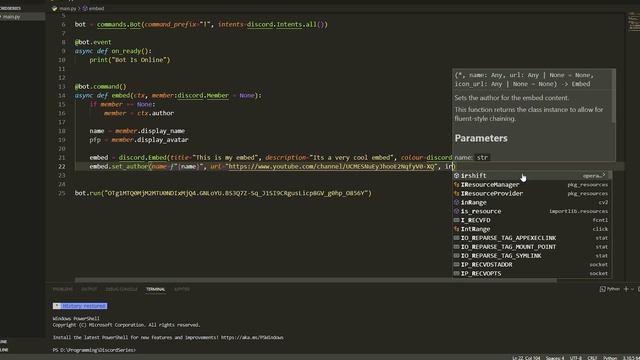Click the function icon beside is_resource

point(456,211)
